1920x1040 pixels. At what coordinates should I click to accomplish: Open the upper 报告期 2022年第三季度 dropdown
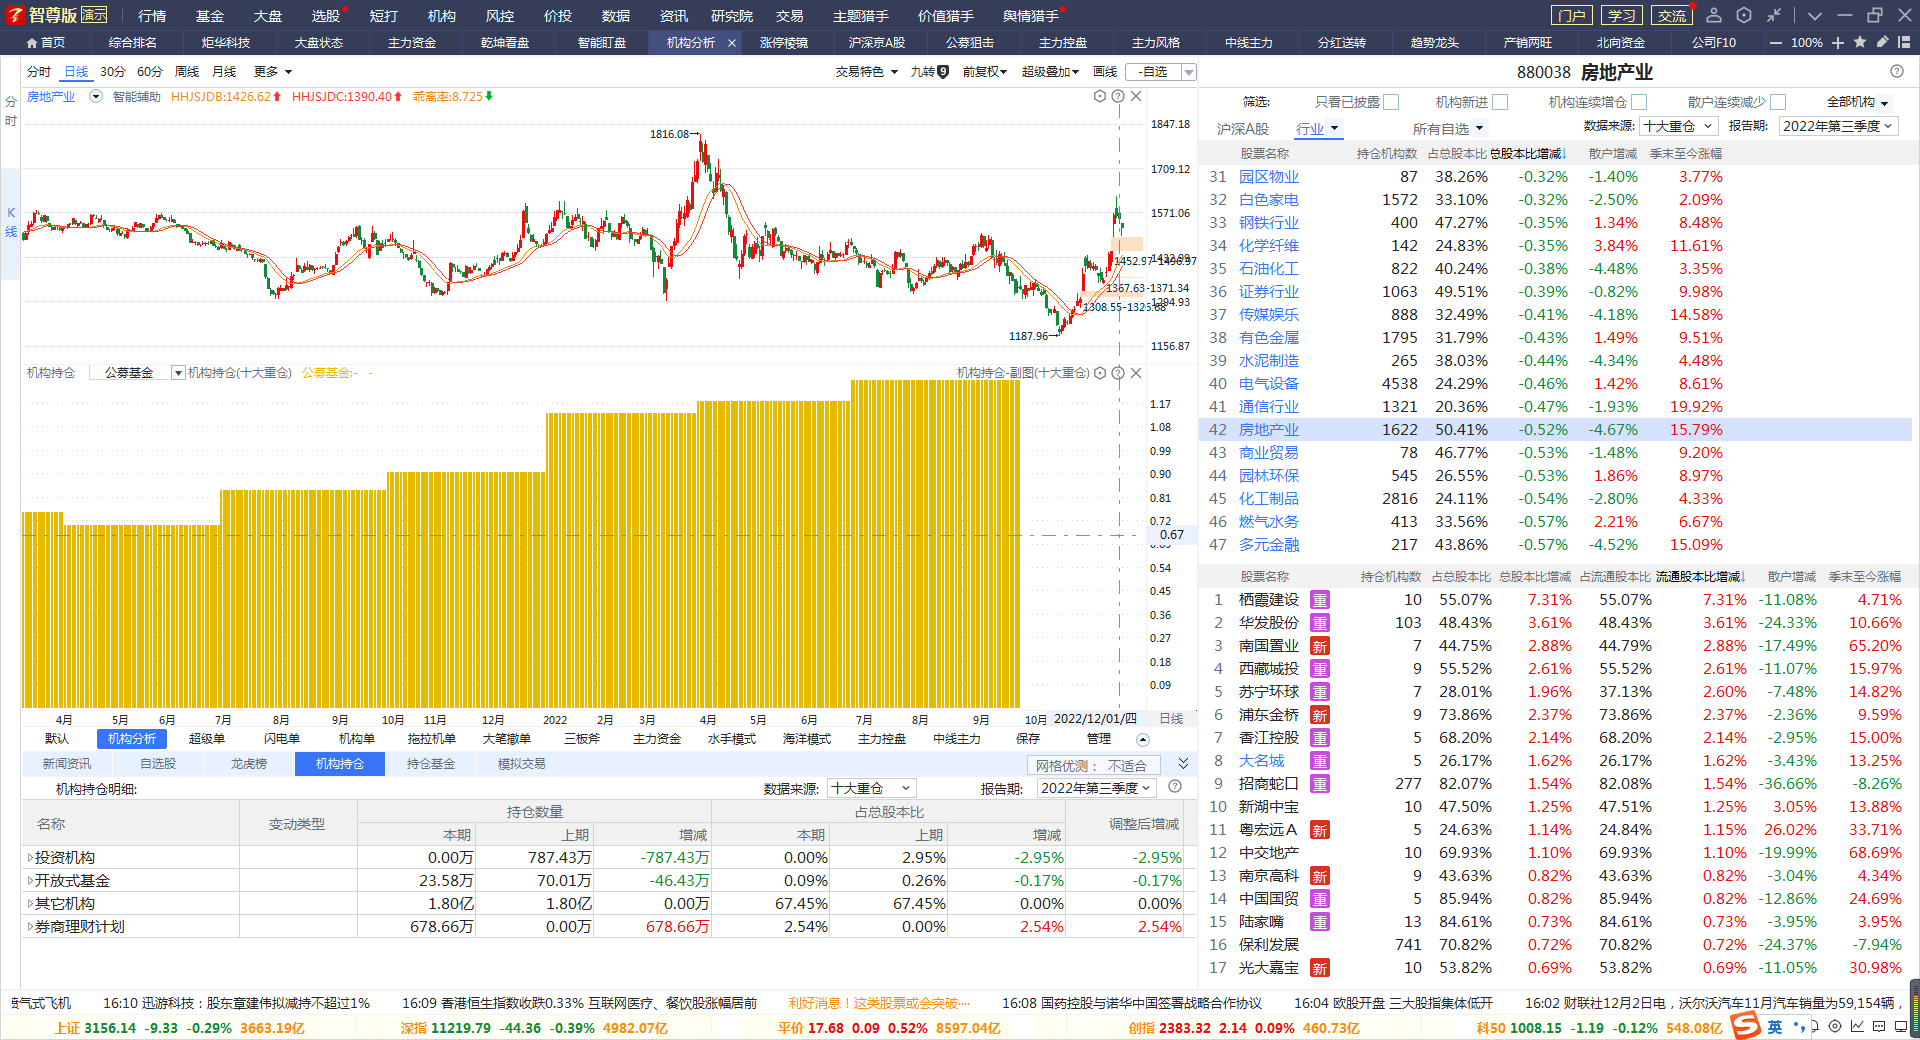(1838, 126)
